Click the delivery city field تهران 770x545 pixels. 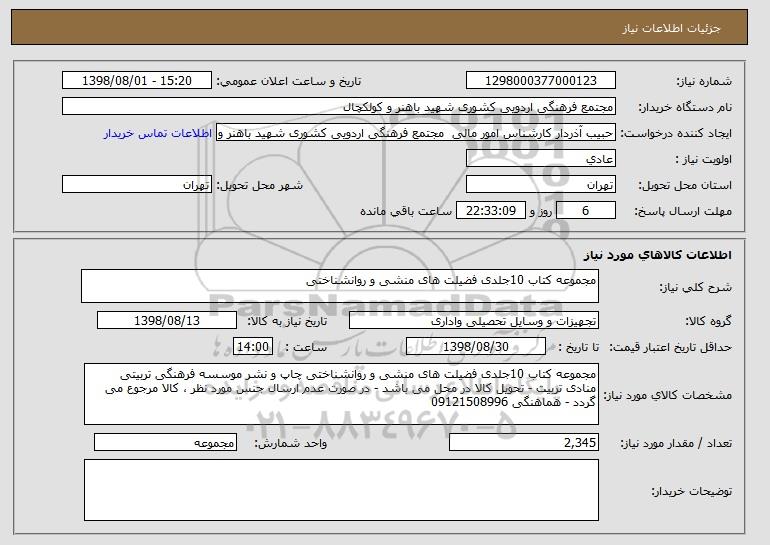pyautogui.click(x=137, y=185)
